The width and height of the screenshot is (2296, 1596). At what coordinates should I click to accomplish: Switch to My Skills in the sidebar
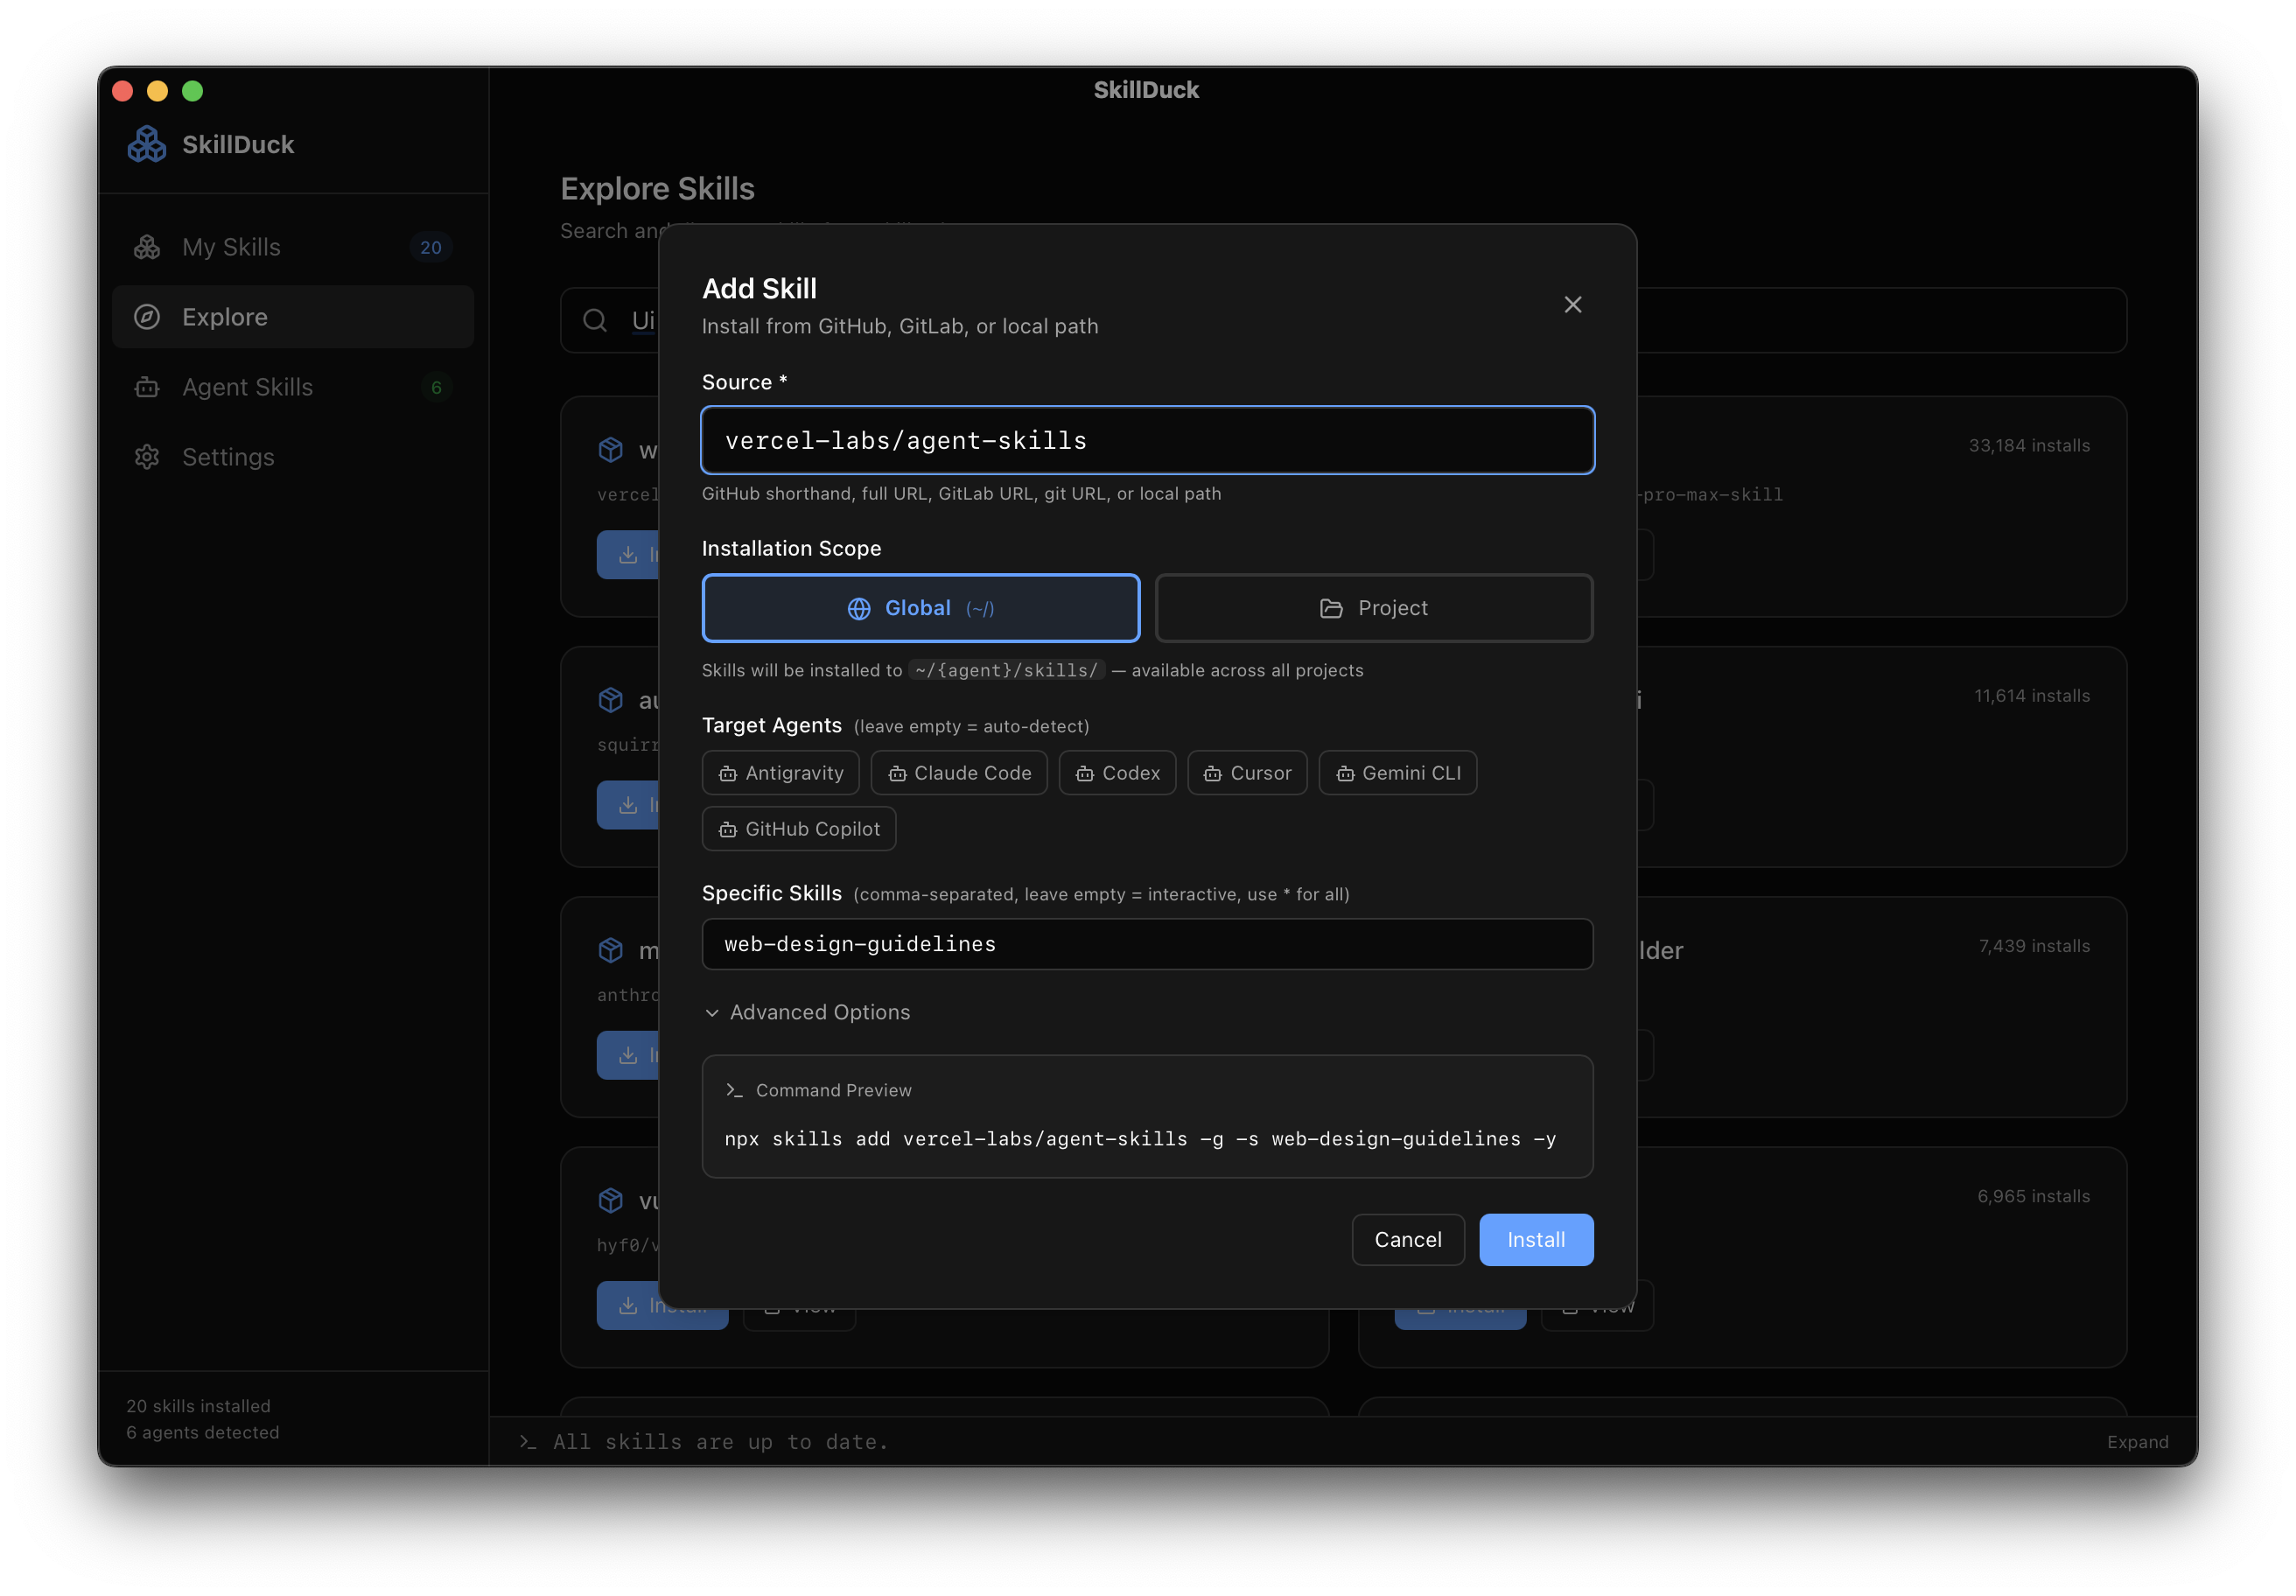click(x=231, y=247)
